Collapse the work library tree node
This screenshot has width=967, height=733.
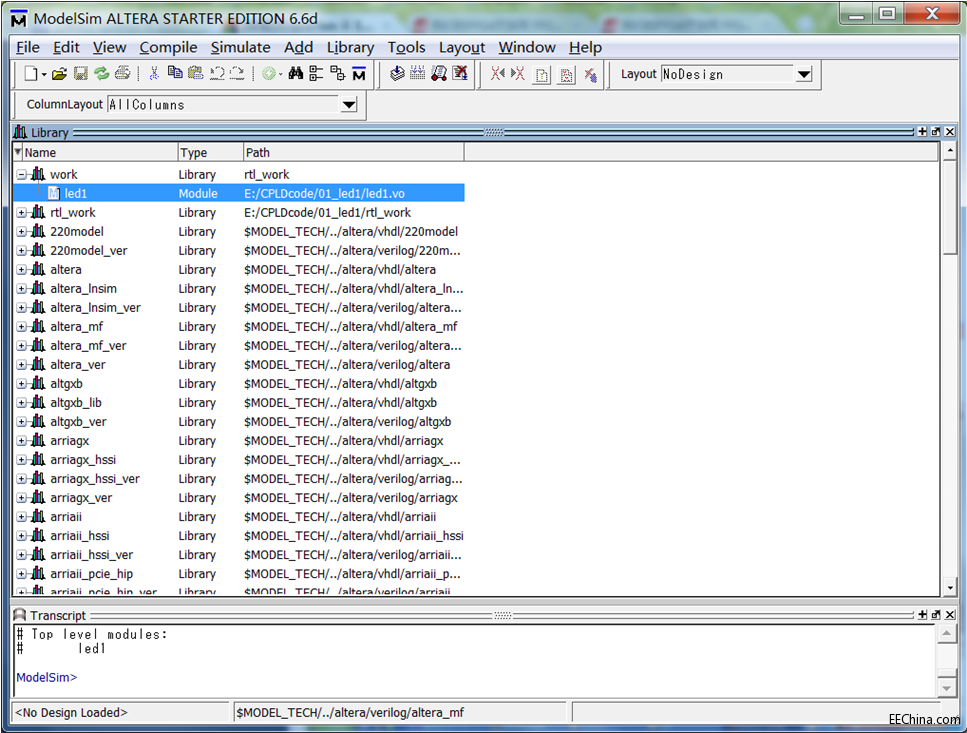[22, 175]
